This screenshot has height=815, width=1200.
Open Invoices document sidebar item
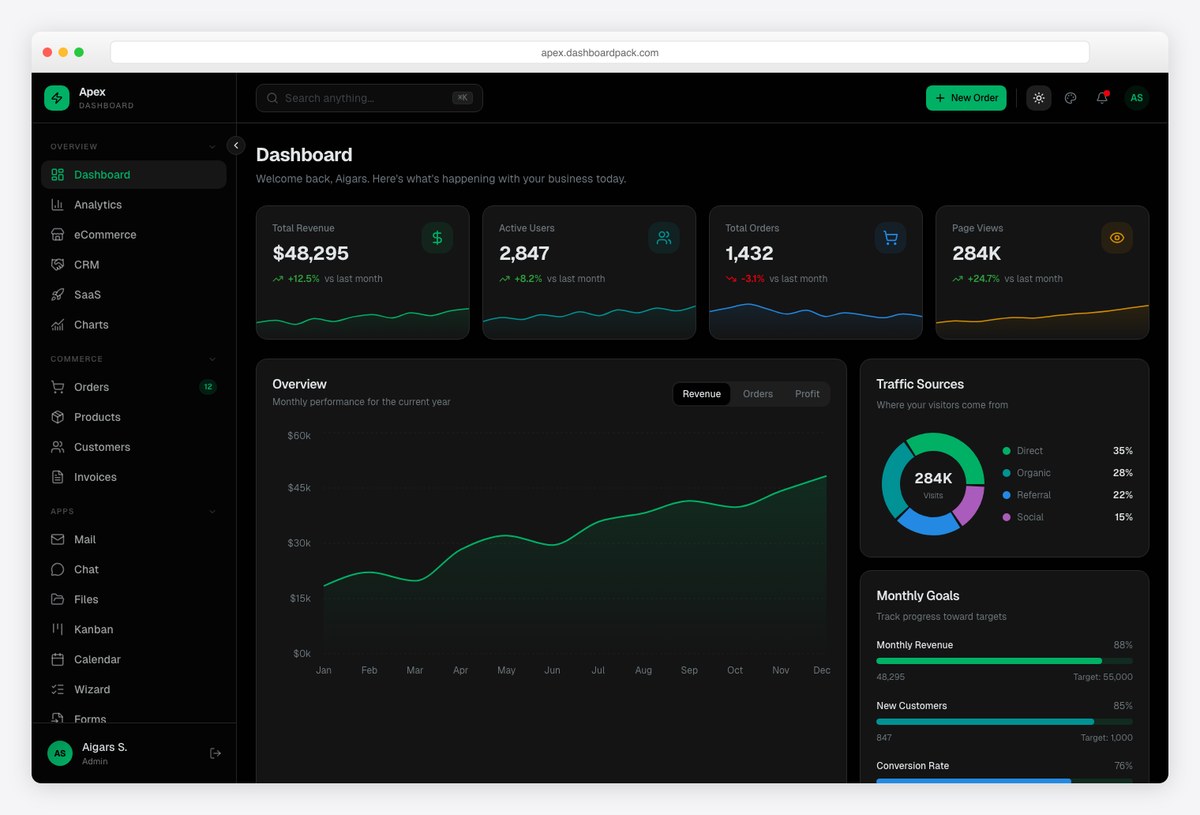pyautogui.click(x=134, y=477)
